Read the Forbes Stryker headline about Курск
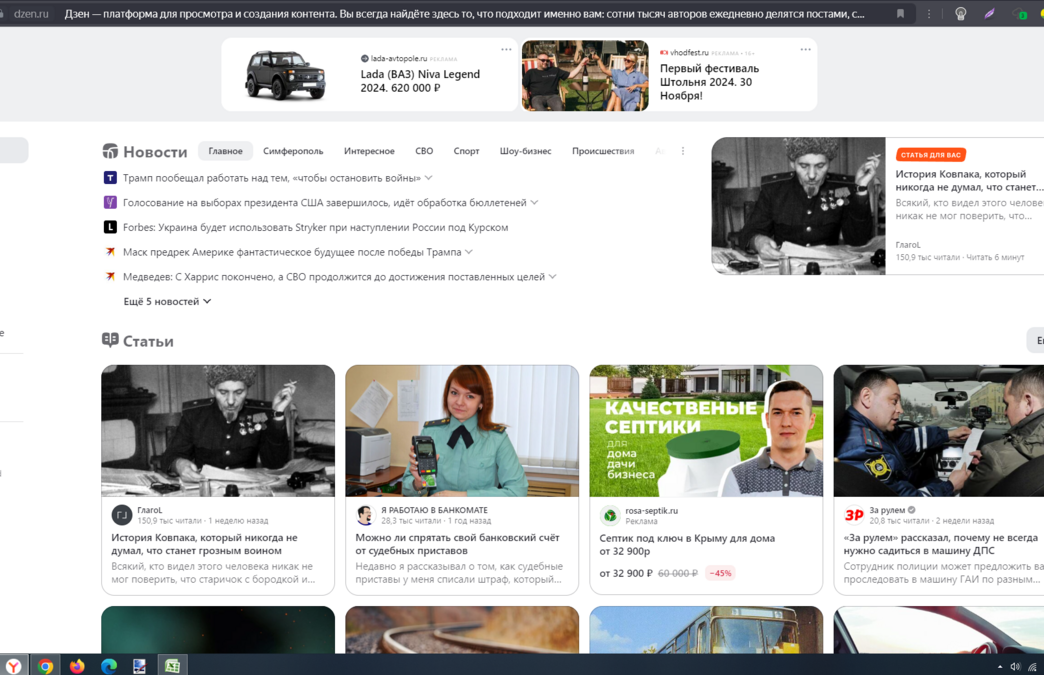This screenshot has height=675, width=1044. pyautogui.click(x=316, y=227)
